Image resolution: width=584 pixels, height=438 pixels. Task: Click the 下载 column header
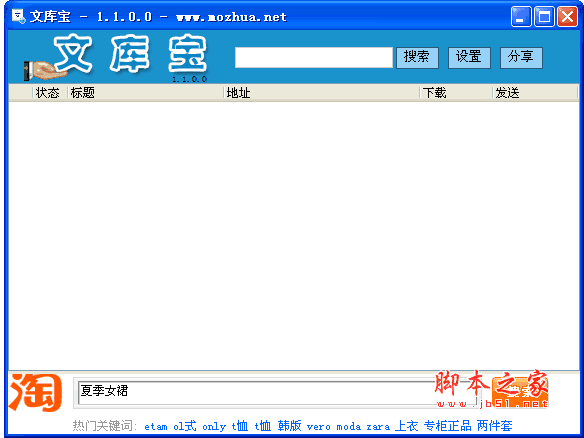point(456,93)
